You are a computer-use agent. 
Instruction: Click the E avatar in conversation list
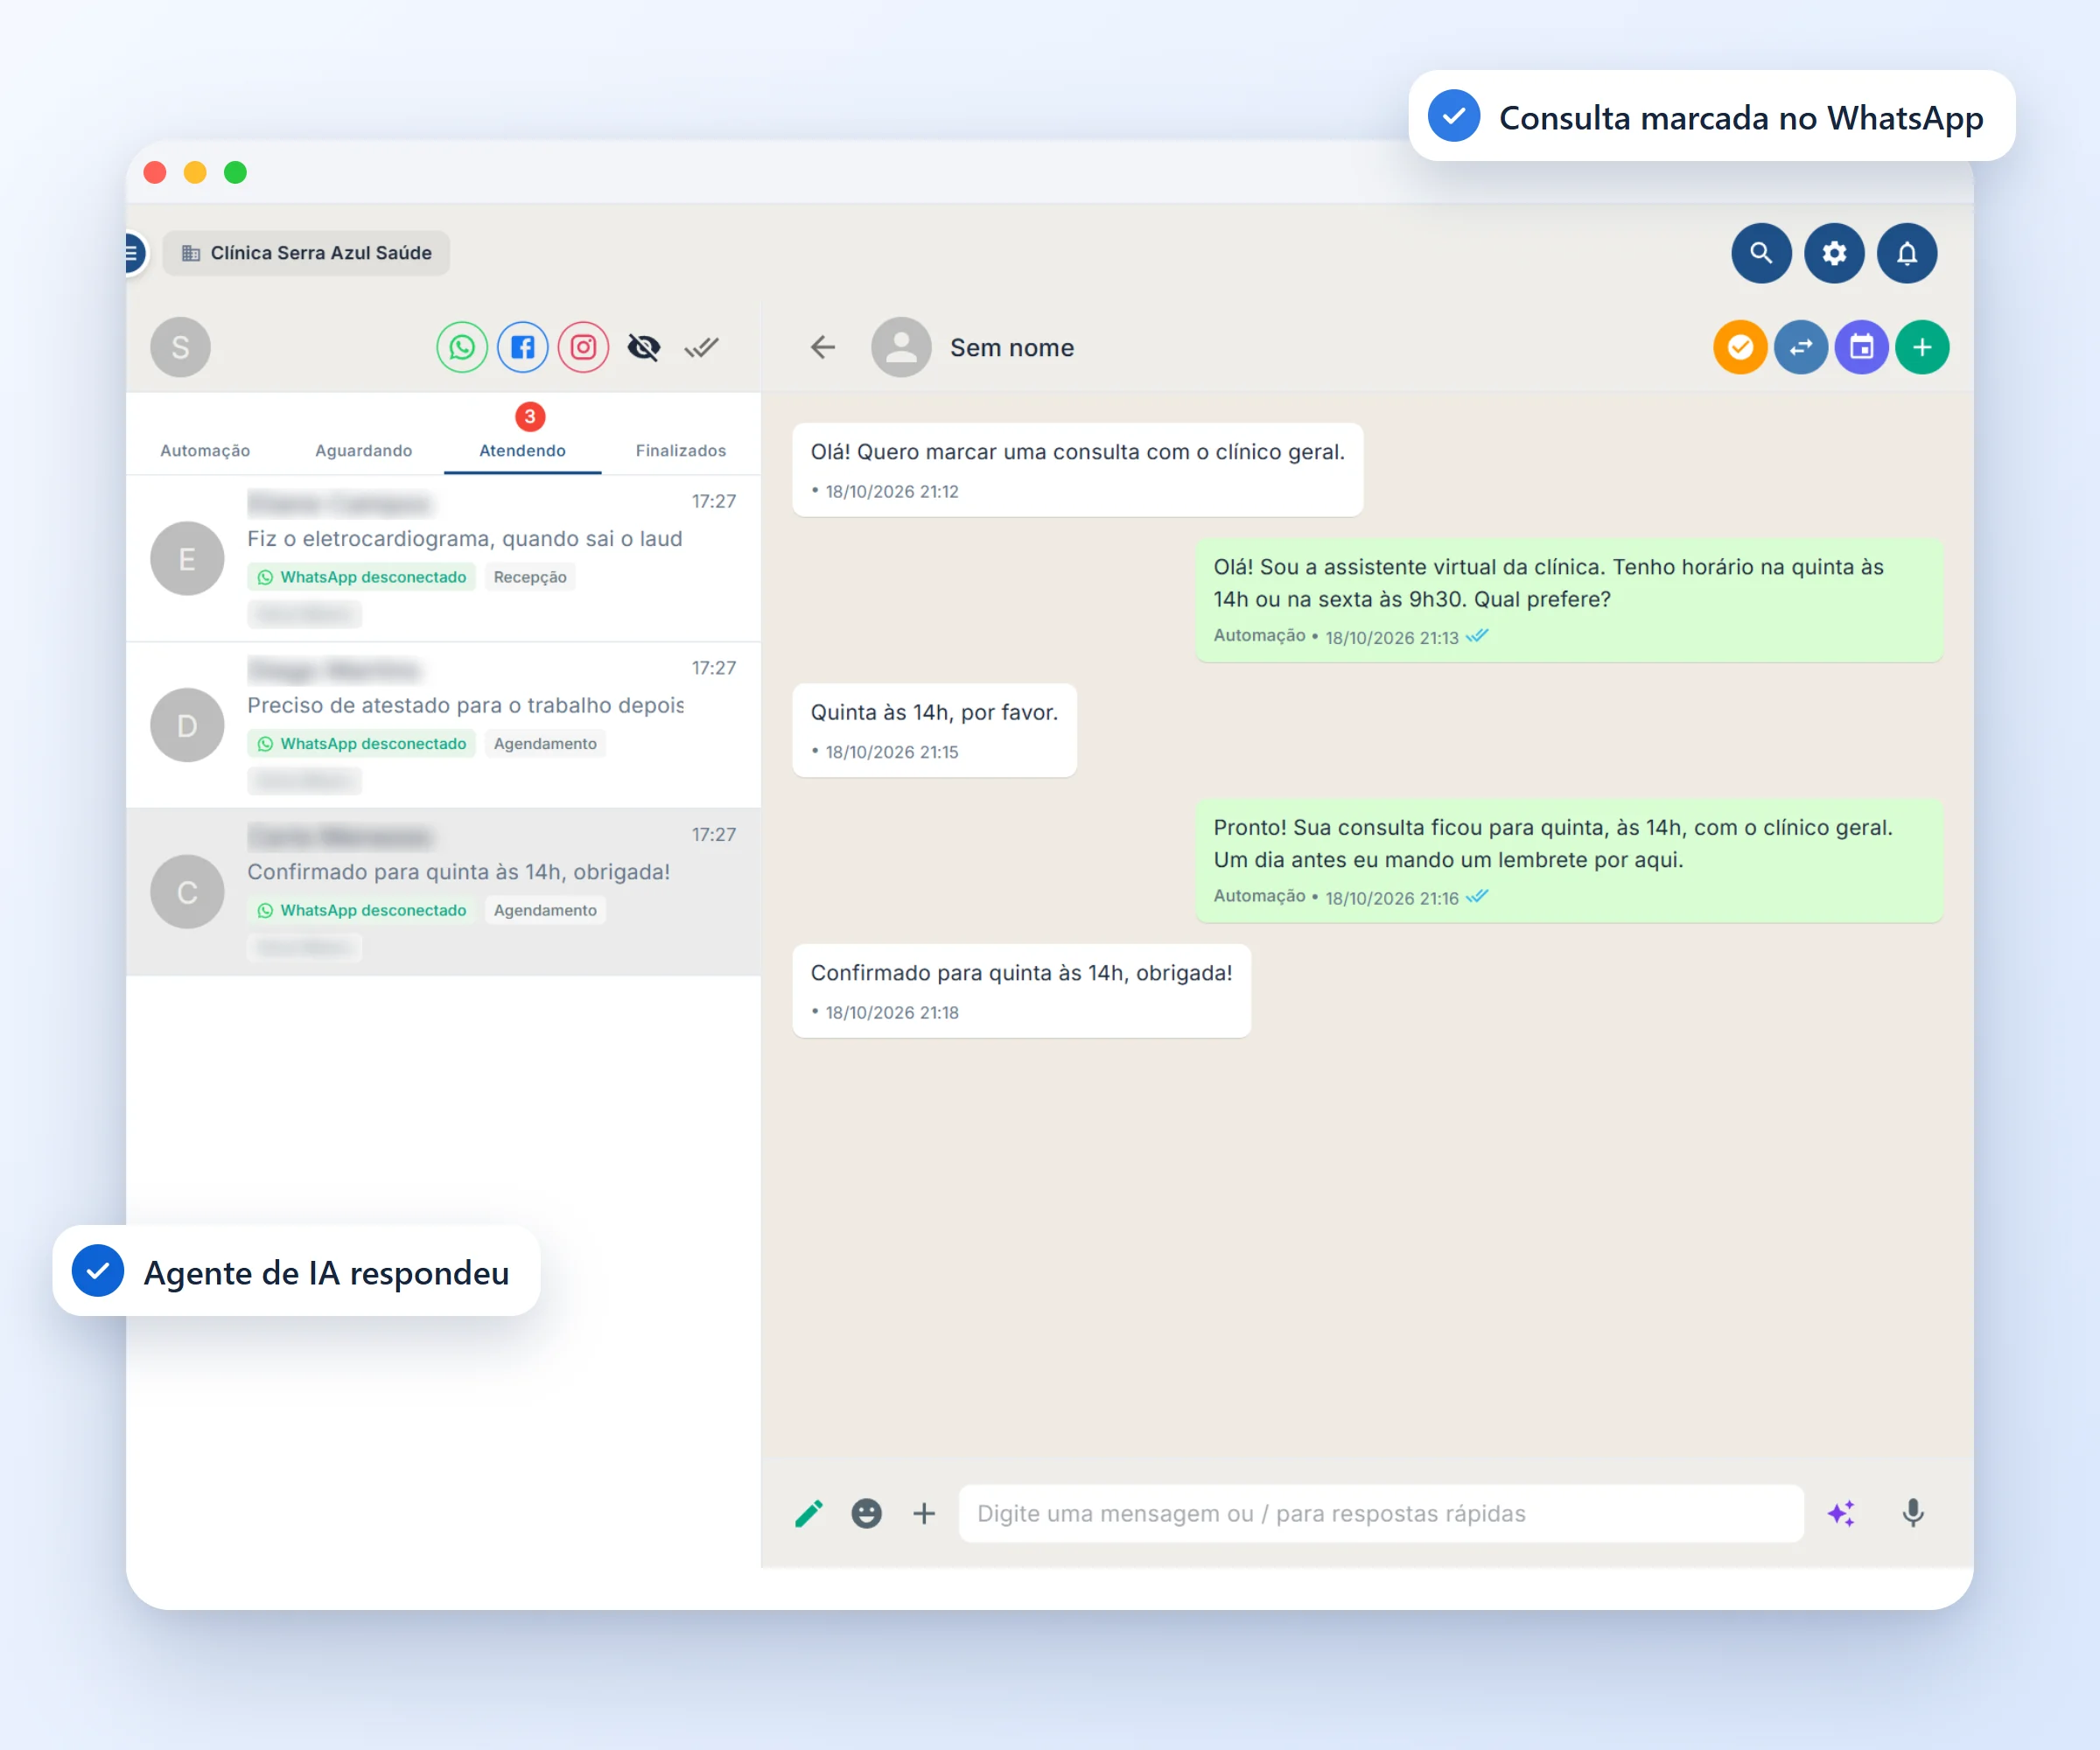(187, 558)
